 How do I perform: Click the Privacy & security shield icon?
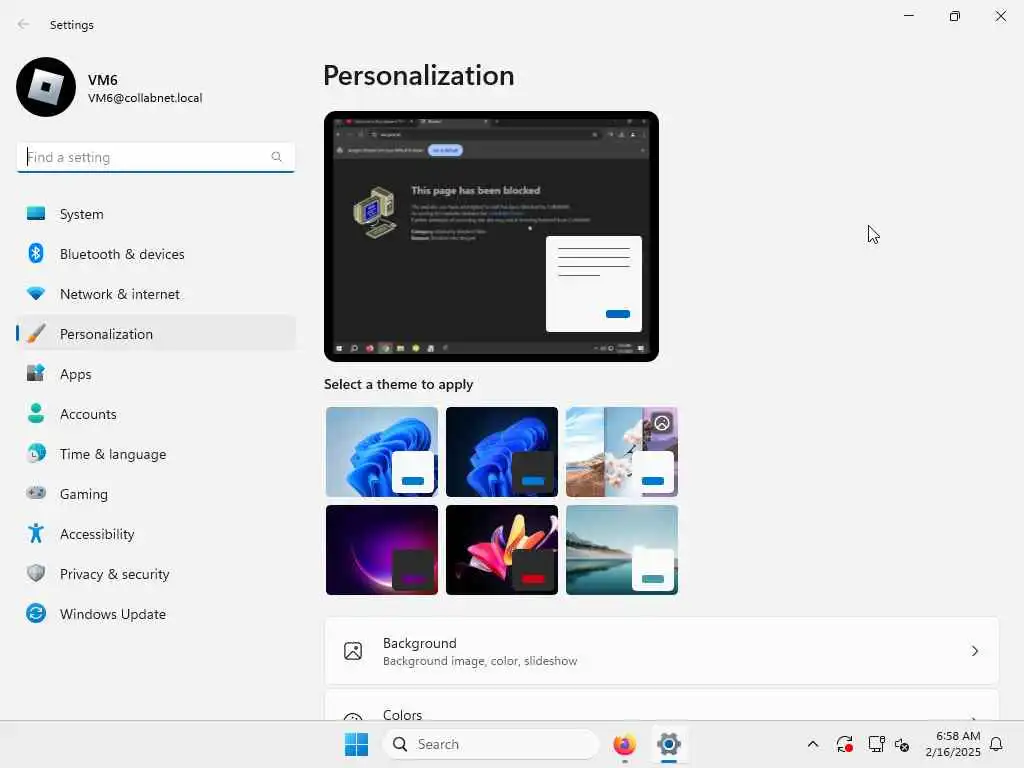36,573
